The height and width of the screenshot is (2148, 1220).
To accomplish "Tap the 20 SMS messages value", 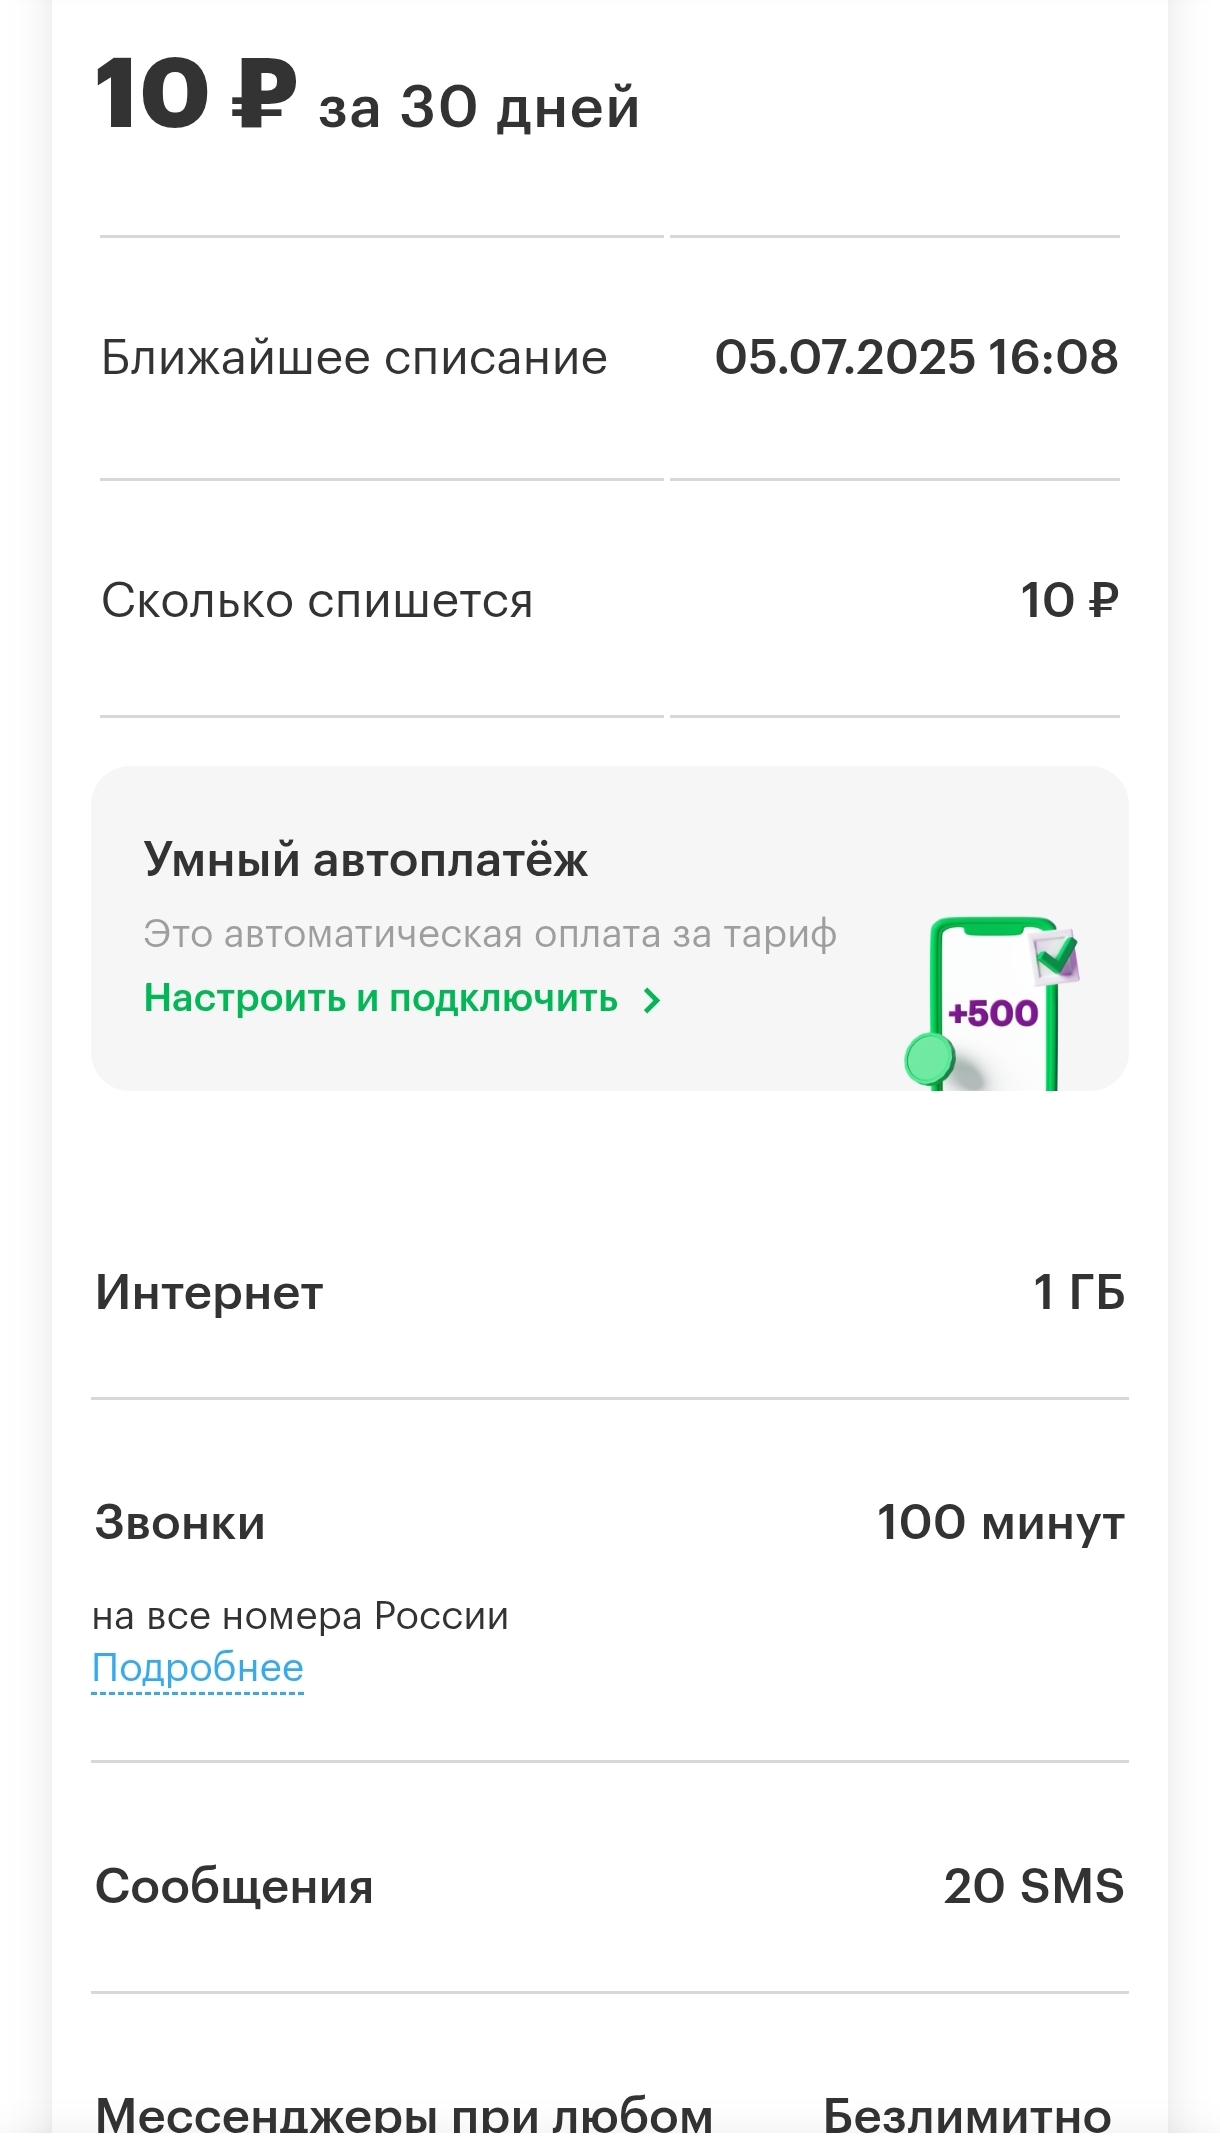I will point(1034,1887).
